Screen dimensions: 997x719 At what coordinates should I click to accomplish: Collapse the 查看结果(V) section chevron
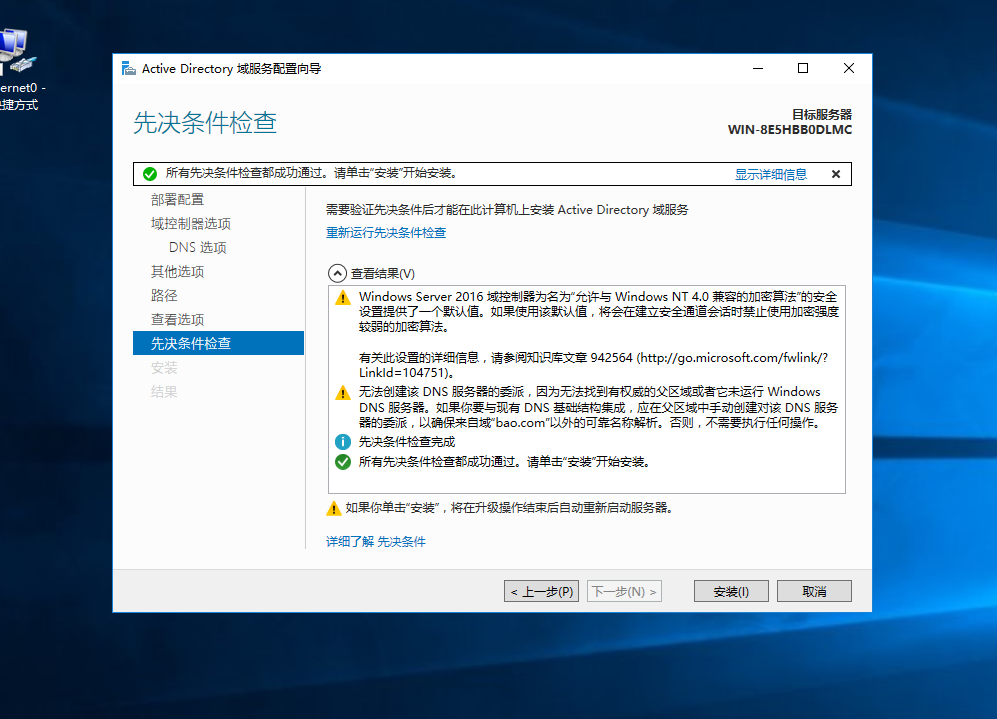click(x=337, y=273)
